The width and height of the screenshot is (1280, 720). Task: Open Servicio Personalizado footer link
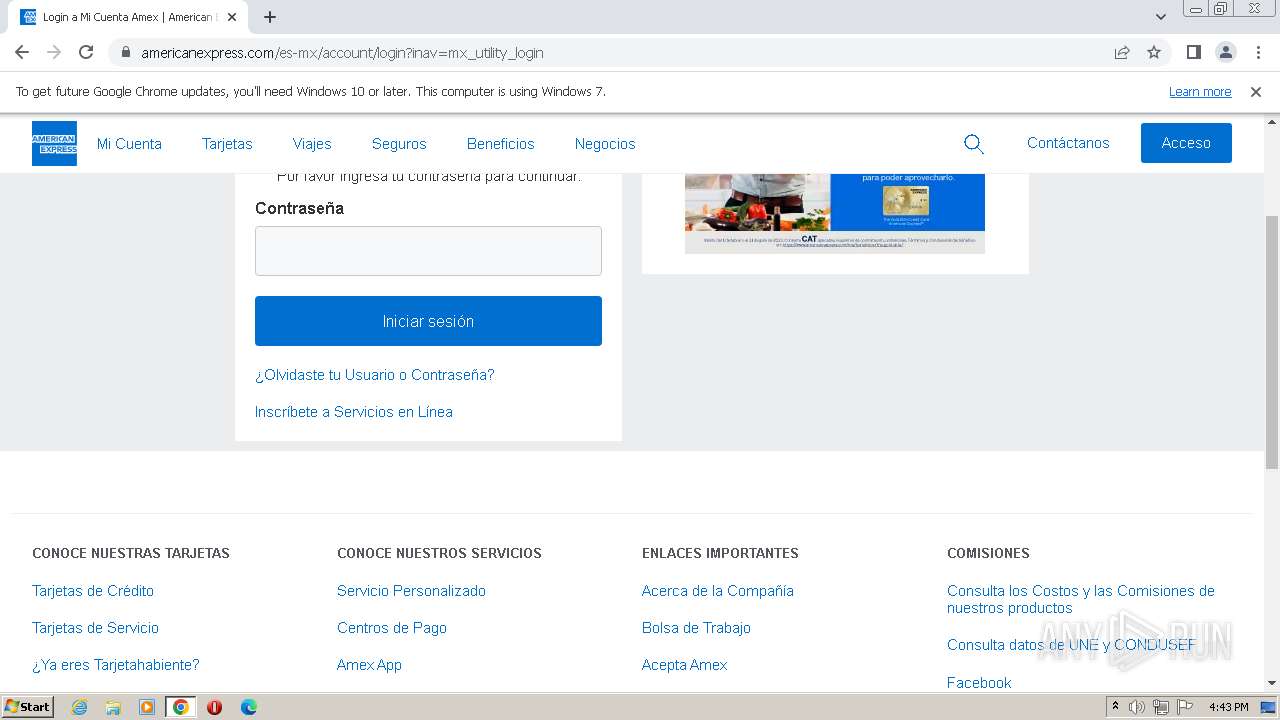(x=411, y=591)
